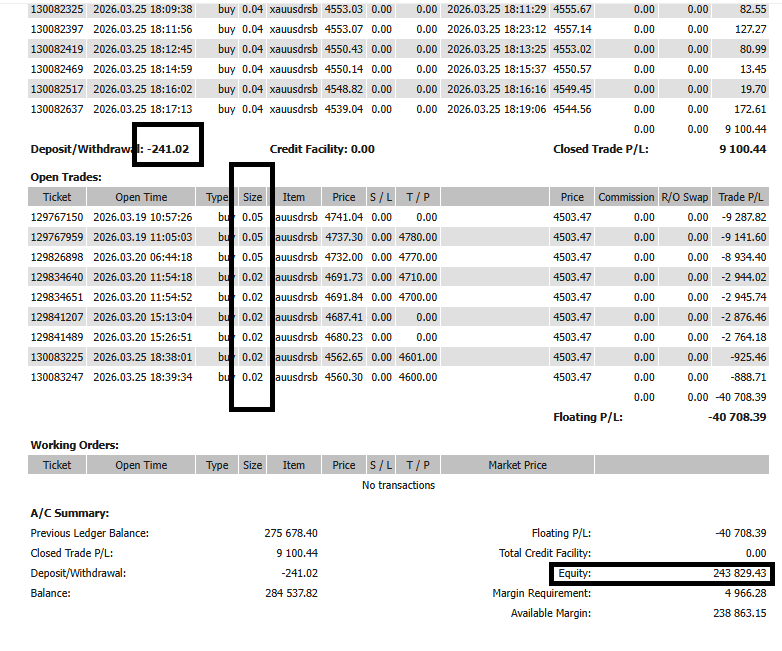Click the Credit Facility: 0.00 label
This screenshot has width=782, height=651.
pos(322,149)
